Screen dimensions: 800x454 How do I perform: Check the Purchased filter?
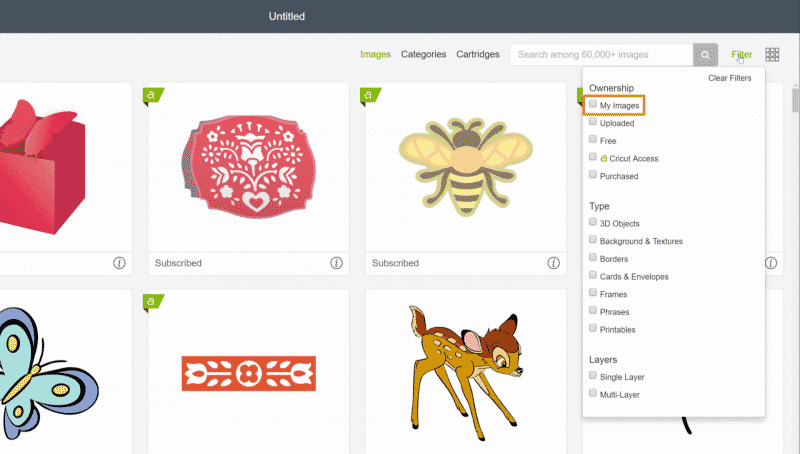(x=592, y=174)
